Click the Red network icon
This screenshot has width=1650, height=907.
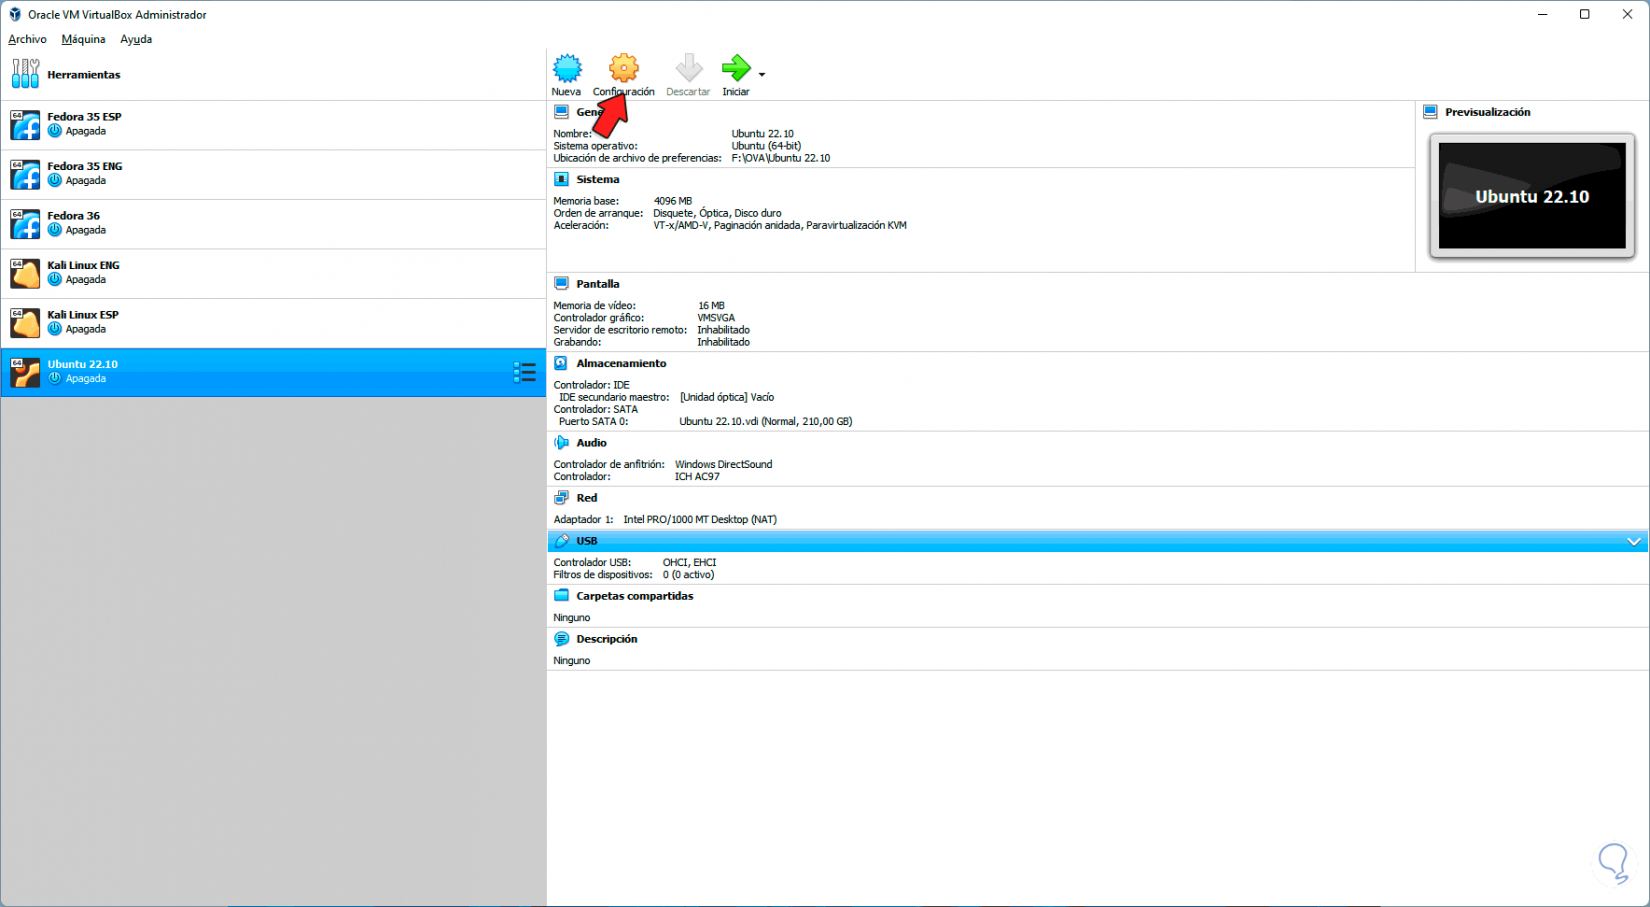[561, 497]
